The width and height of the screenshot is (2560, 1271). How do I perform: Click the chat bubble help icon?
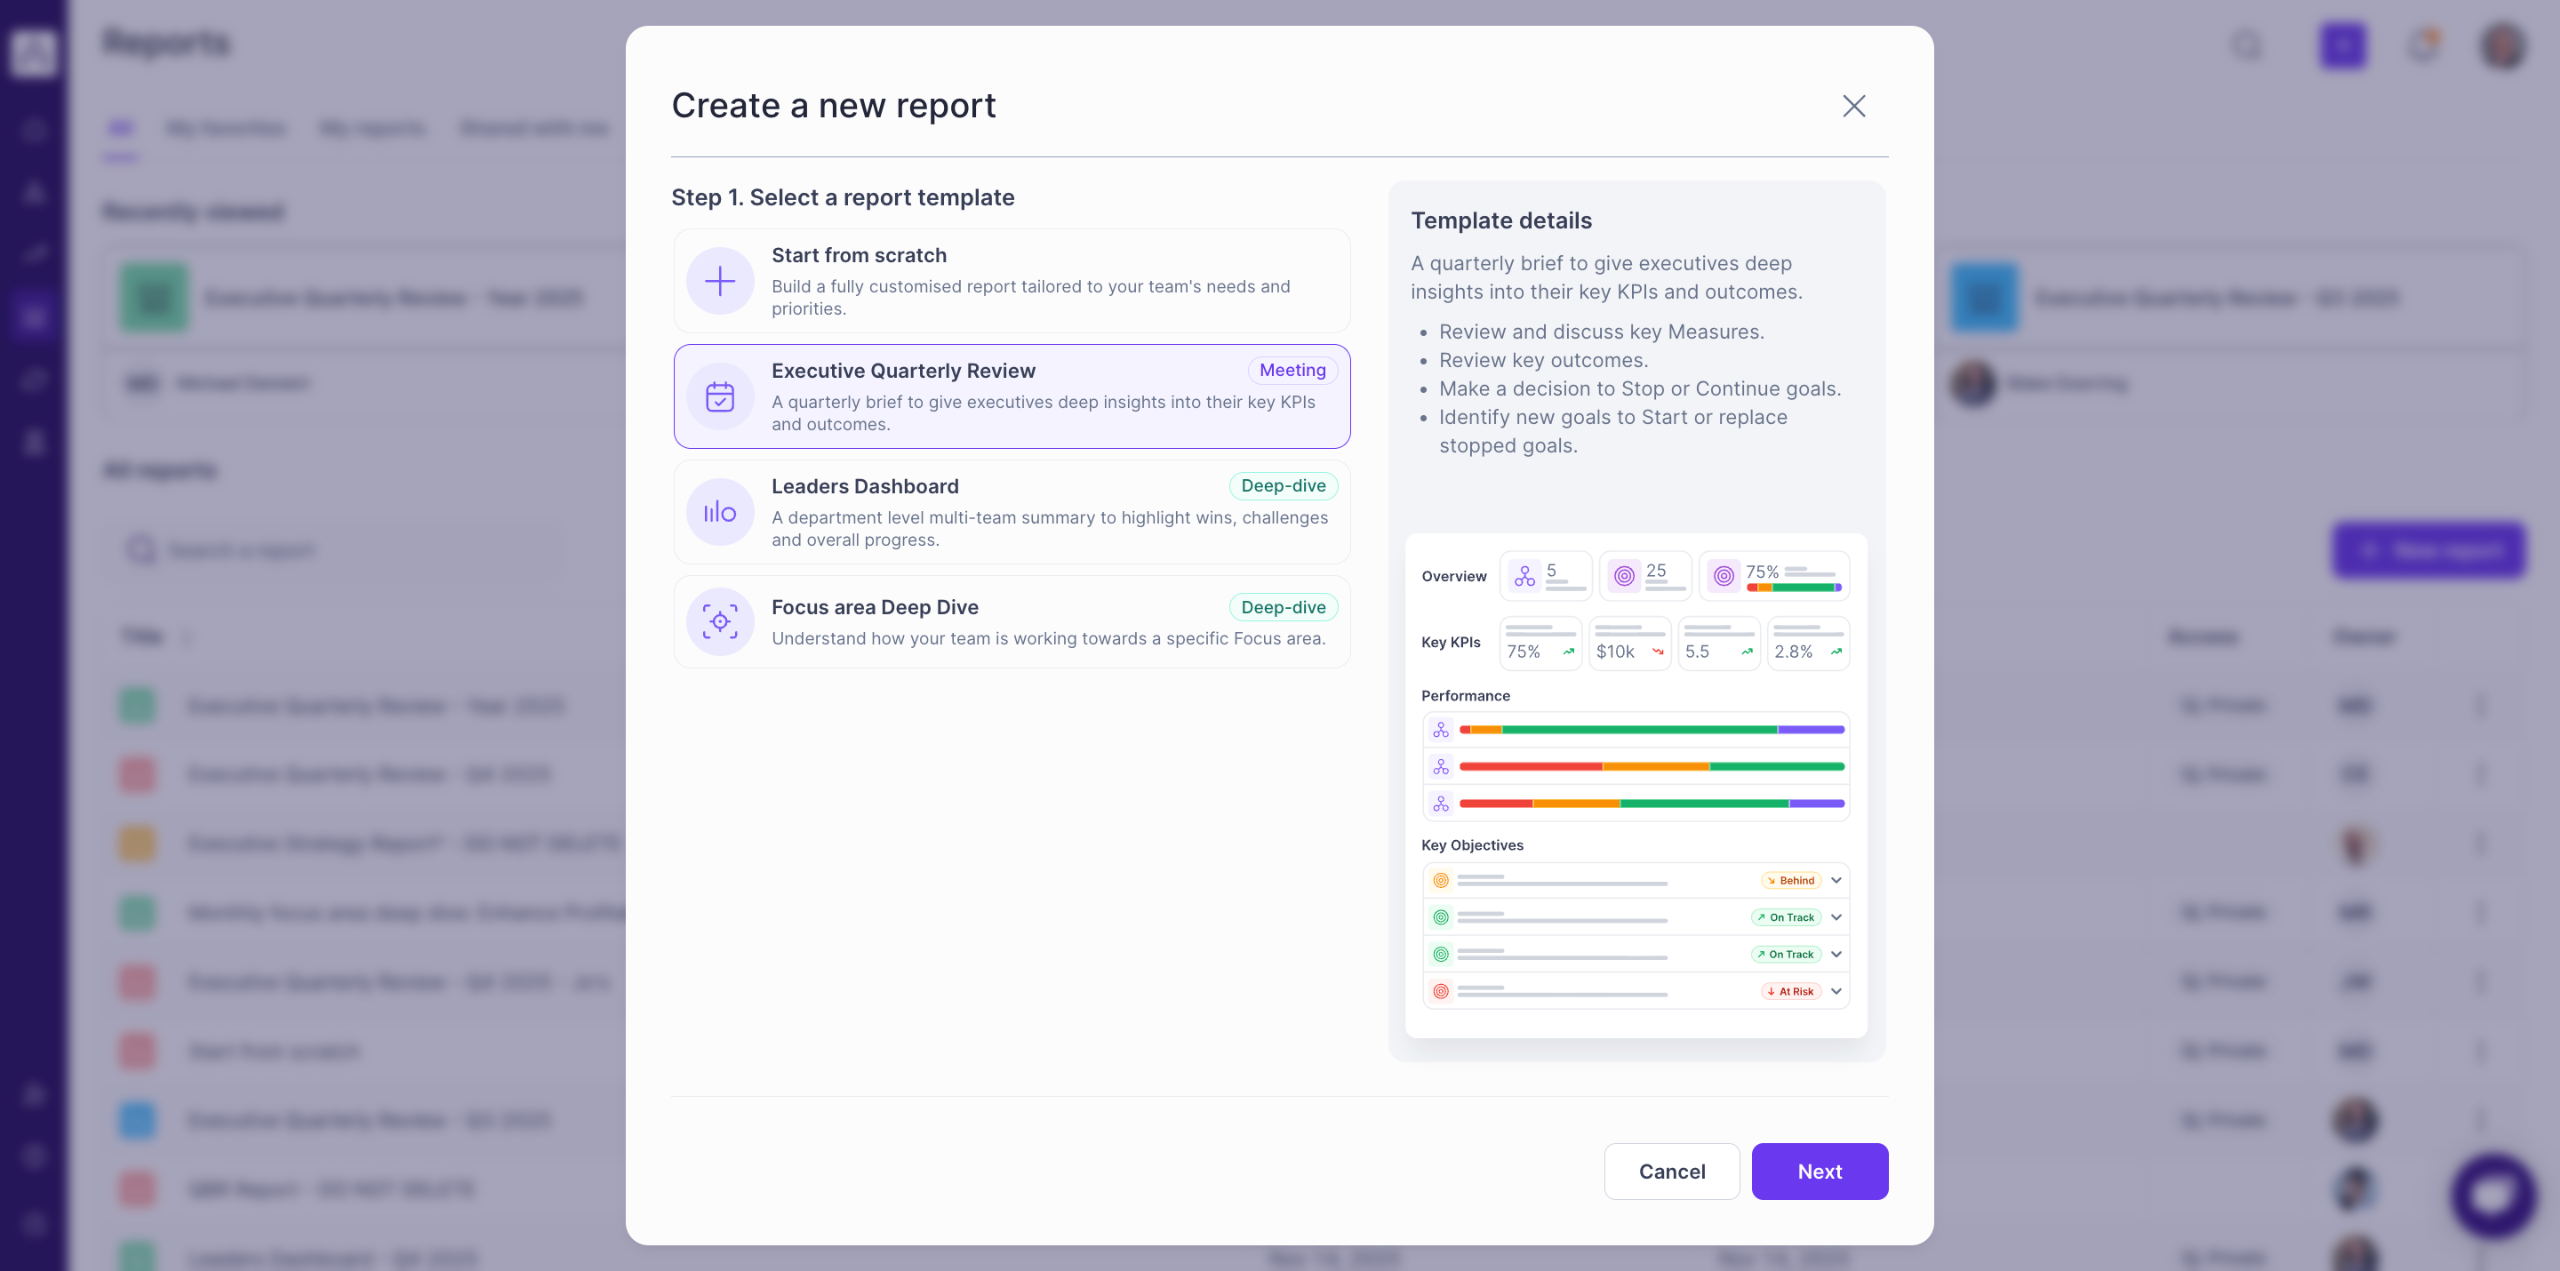2492,1196
